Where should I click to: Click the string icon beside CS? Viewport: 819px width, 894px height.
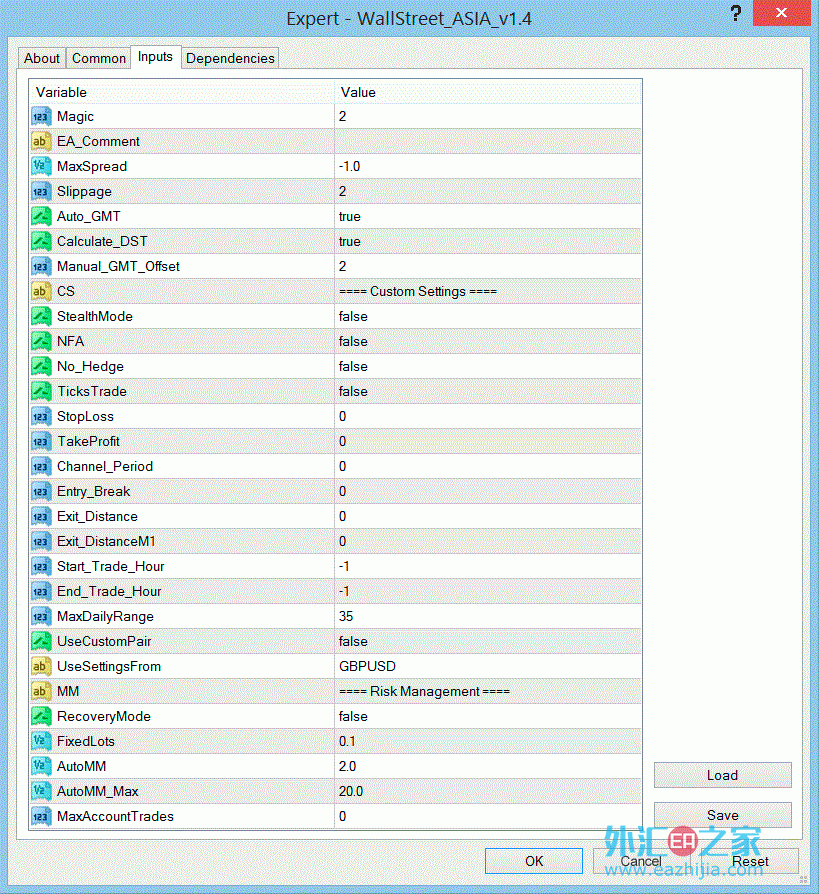(41, 291)
